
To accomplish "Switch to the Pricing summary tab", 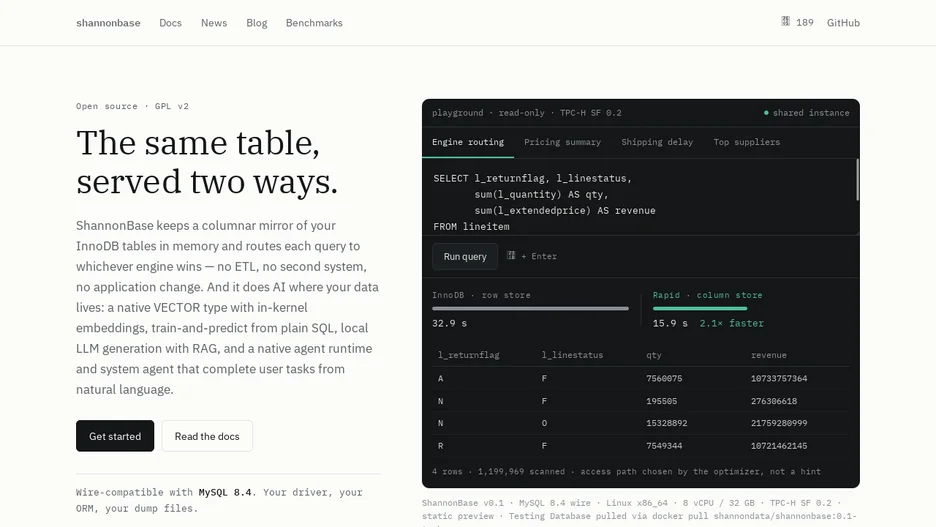I will click(562, 142).
